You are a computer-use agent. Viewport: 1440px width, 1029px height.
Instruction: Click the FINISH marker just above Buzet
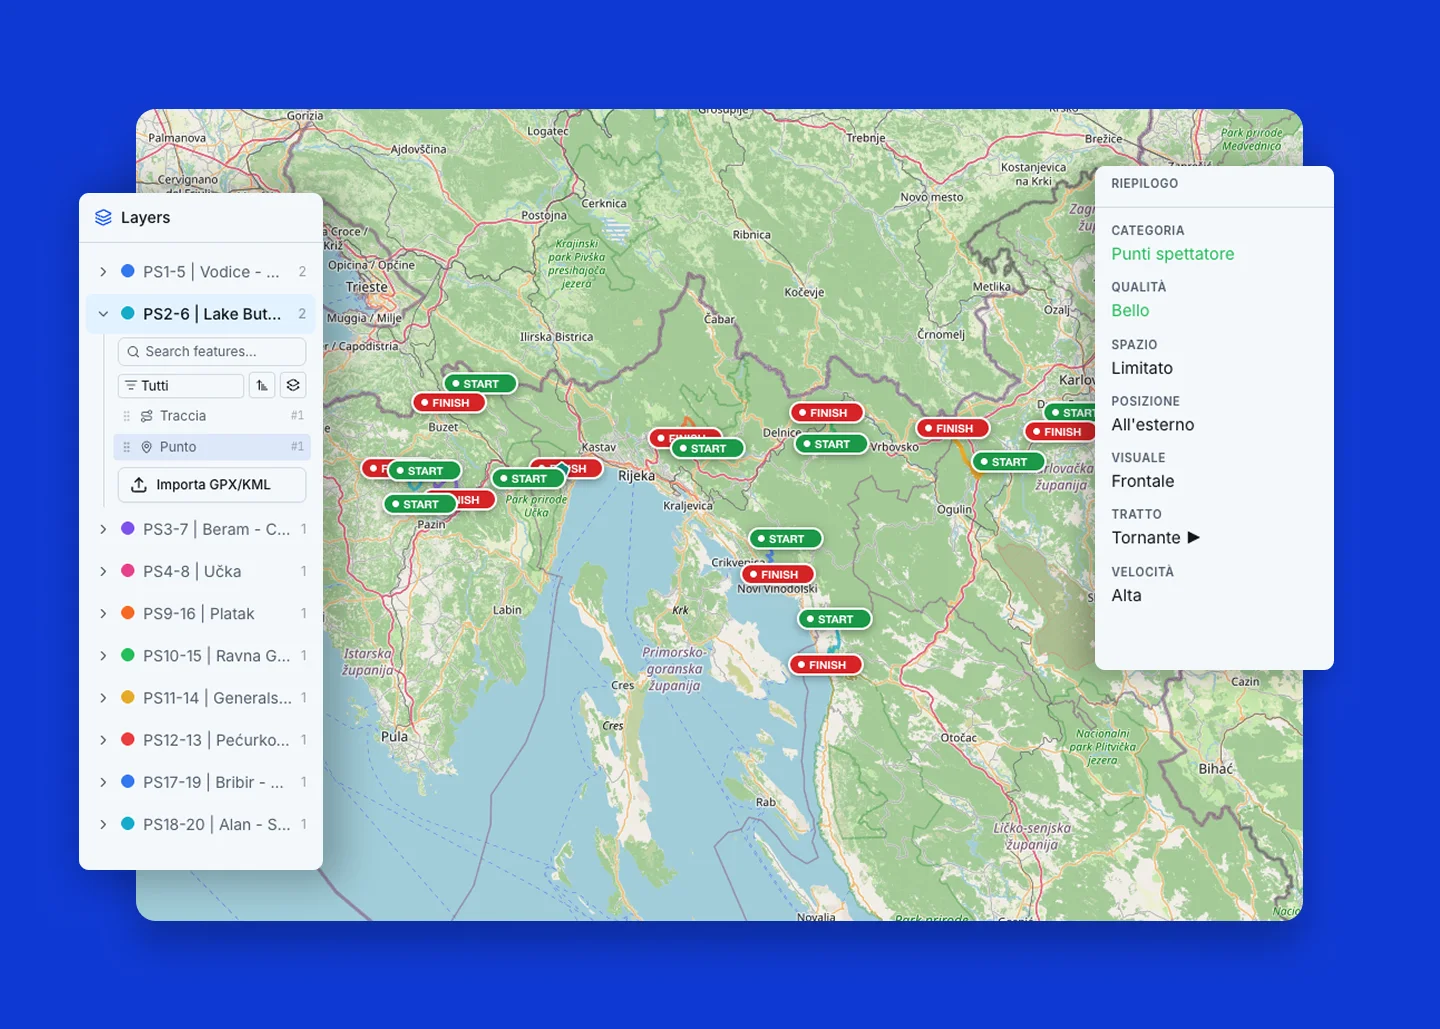pyautogui.click(x=449, y=403)
